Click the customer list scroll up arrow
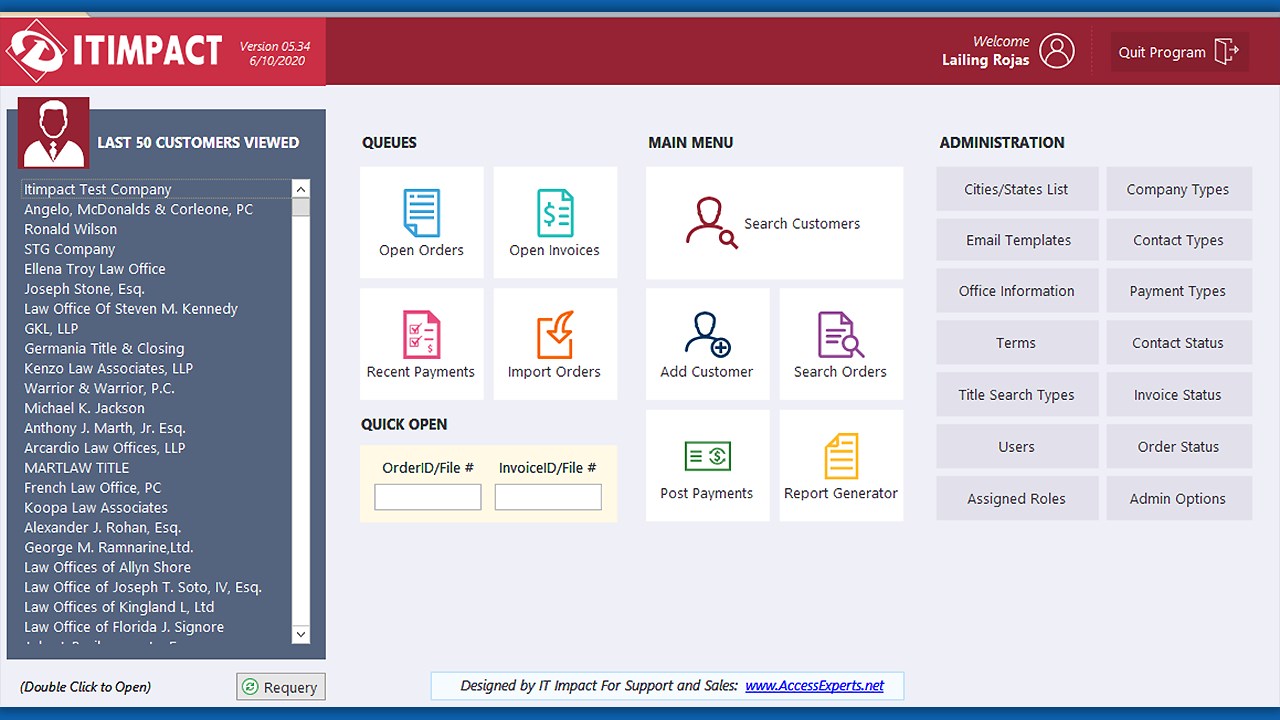 pyautogui.click(x=300, y=189)
